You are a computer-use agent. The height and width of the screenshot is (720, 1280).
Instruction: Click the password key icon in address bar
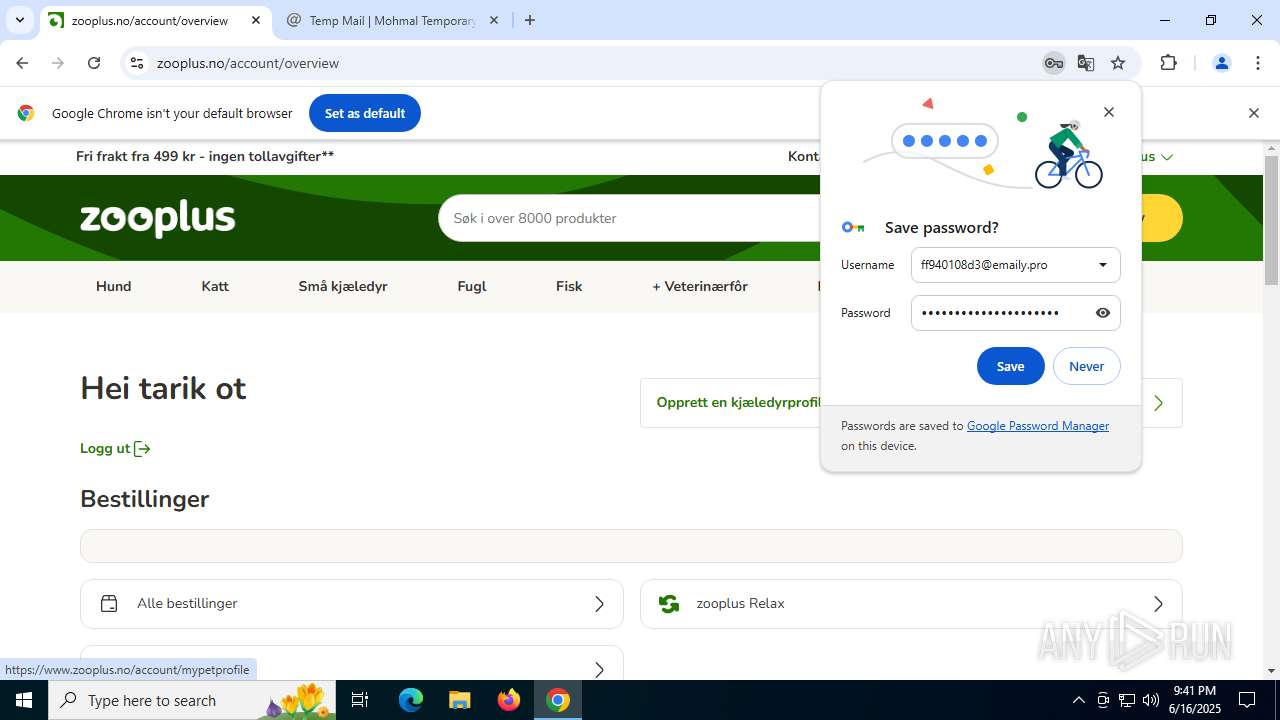click(1053, 63)
